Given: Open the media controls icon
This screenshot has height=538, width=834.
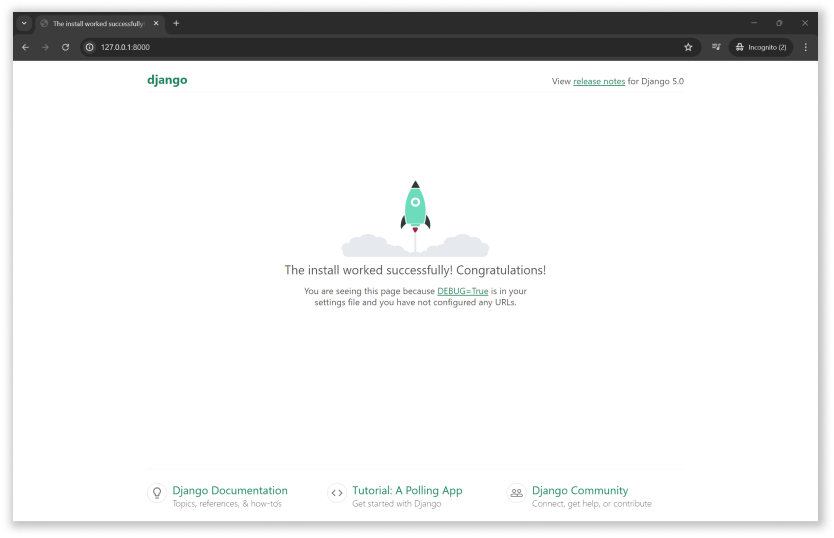Looking at the screenshot, I should coord(716,47).
